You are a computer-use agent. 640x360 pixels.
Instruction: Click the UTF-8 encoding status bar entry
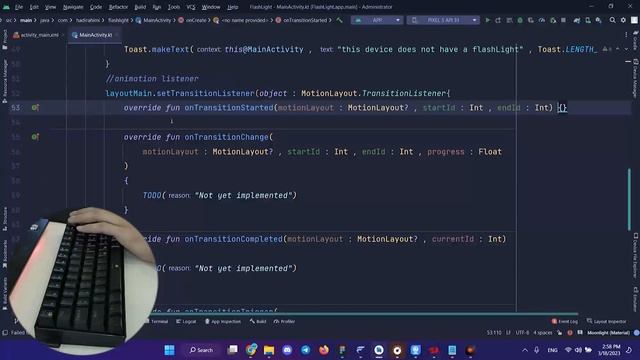522,333
